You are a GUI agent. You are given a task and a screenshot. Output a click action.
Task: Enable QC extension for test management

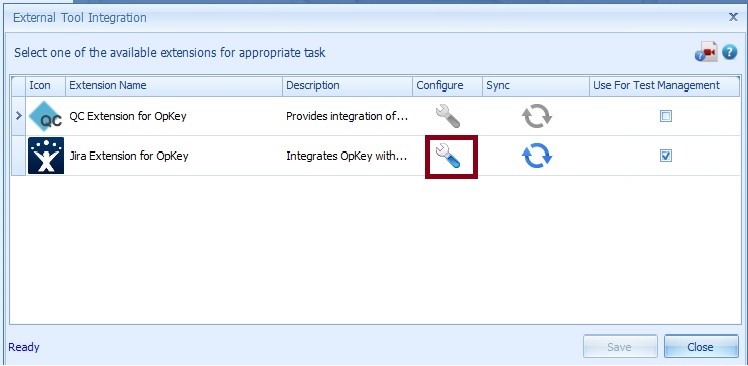pos(666,116)
